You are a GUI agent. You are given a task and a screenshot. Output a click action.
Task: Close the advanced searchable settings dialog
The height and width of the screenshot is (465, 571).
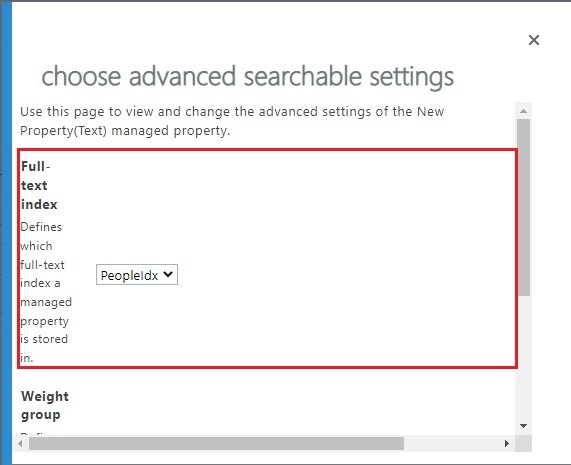coord(533,40)
